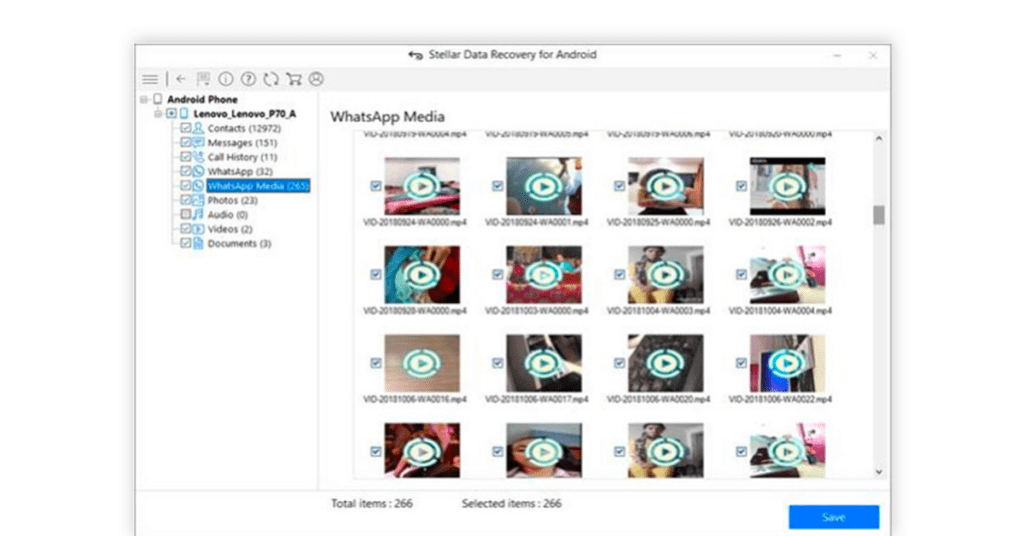Screen dimensions: 1024x536
Task: Collapse the Android Phone tree node
Action: pyautogui.click(x=145, y=100)
